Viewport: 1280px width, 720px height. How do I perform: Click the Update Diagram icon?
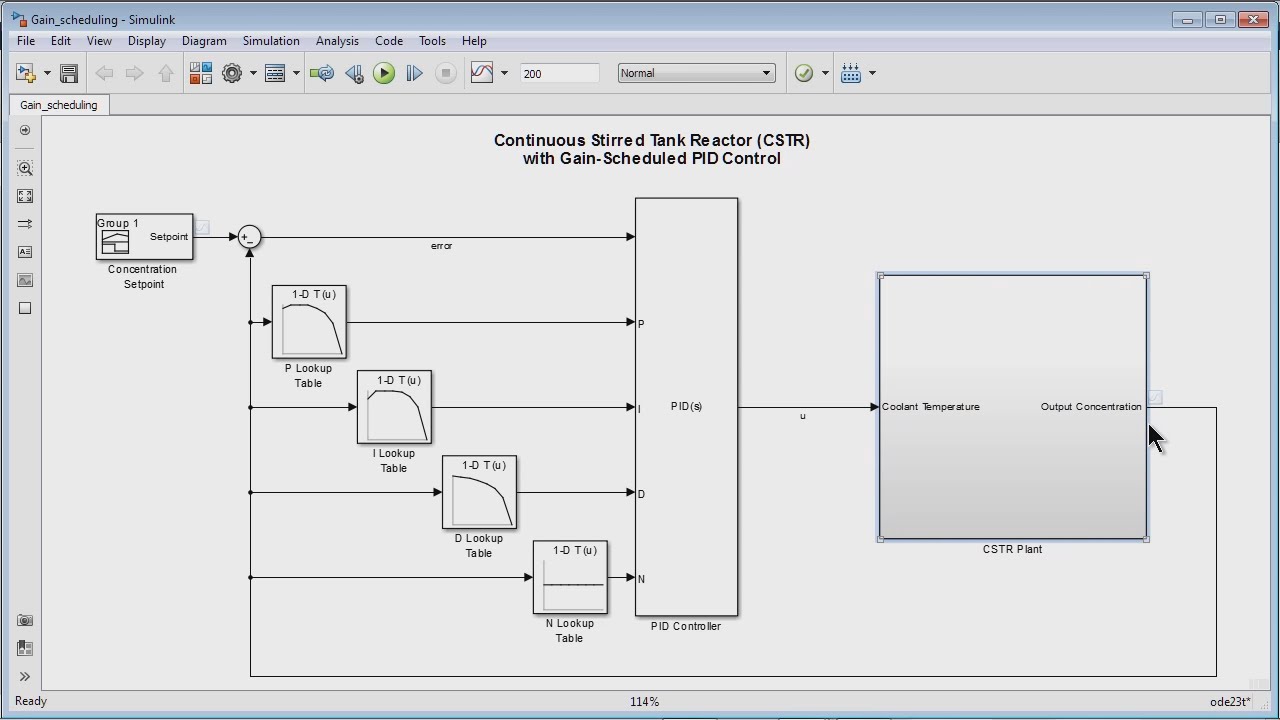[x=322, y=73]
